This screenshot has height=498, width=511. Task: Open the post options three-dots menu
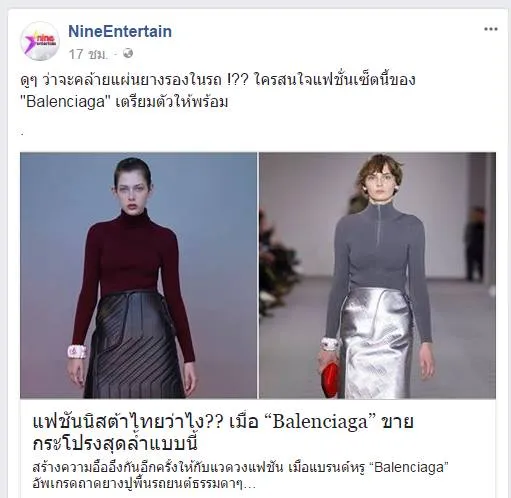tap(491, 29)
